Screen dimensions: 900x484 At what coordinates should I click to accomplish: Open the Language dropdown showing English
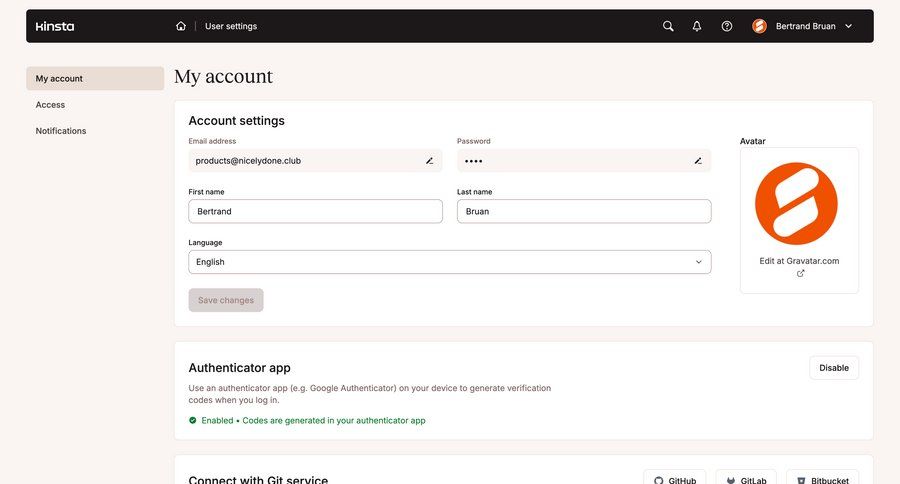click(x=449, y=262)
